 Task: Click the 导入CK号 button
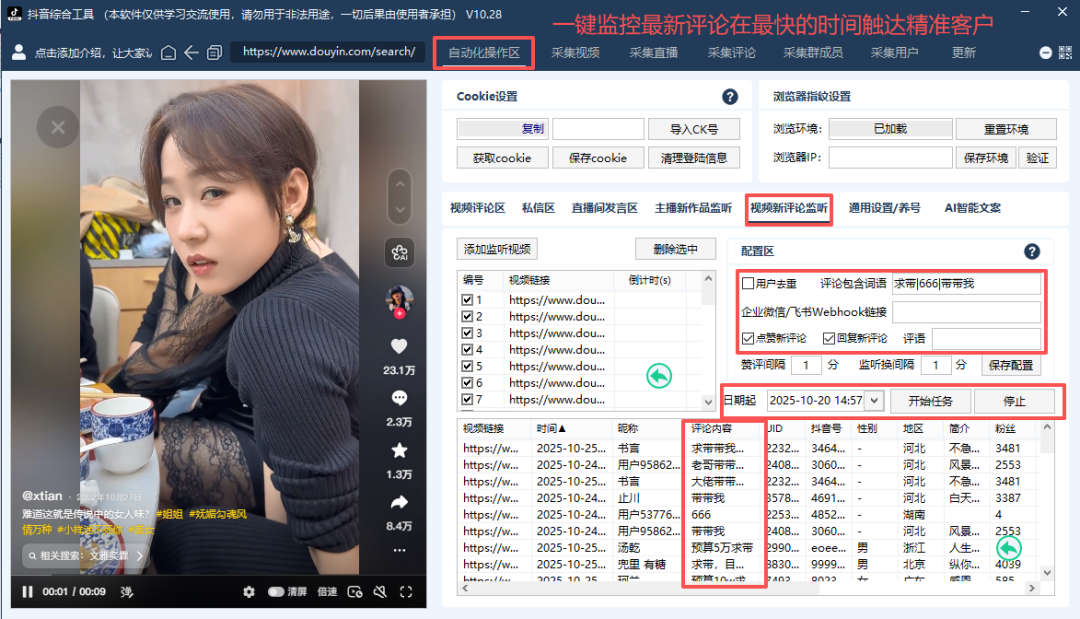pos(694,129)
